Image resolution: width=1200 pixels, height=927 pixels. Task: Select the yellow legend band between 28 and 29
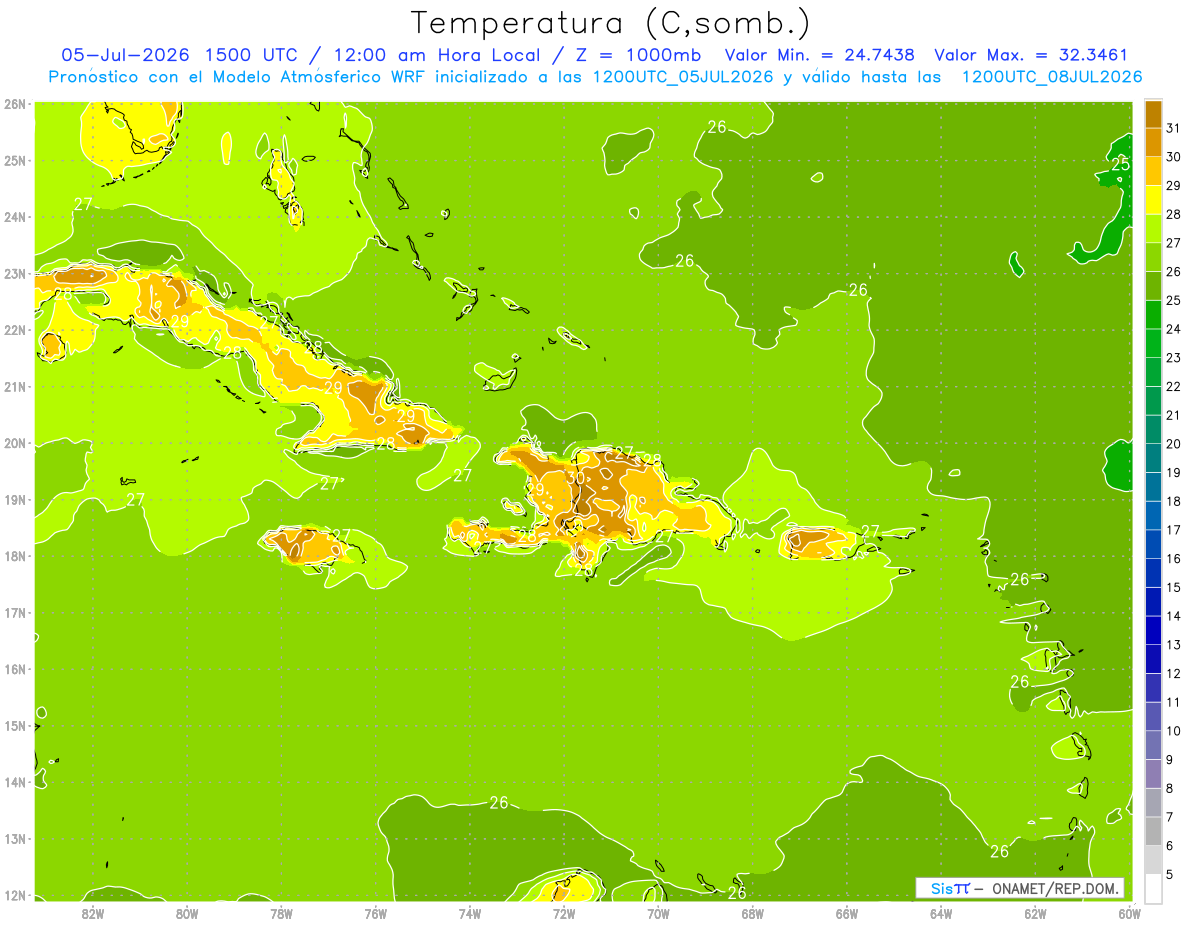coord(1153,200)
